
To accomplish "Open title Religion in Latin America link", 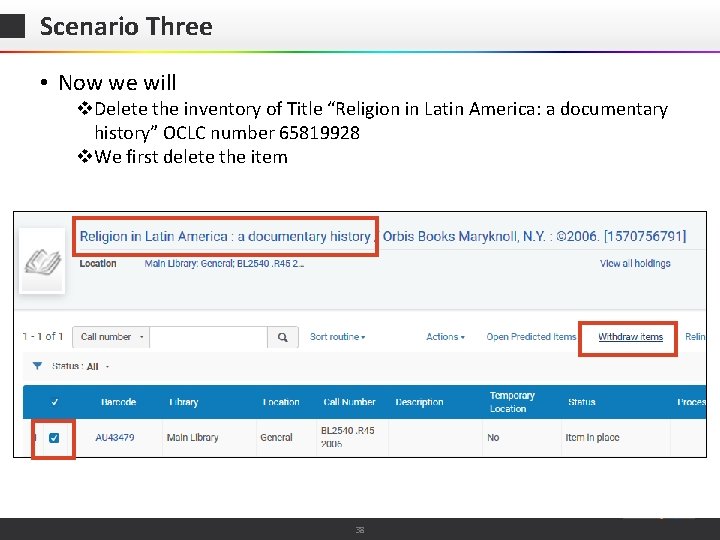I will point(225,236).
